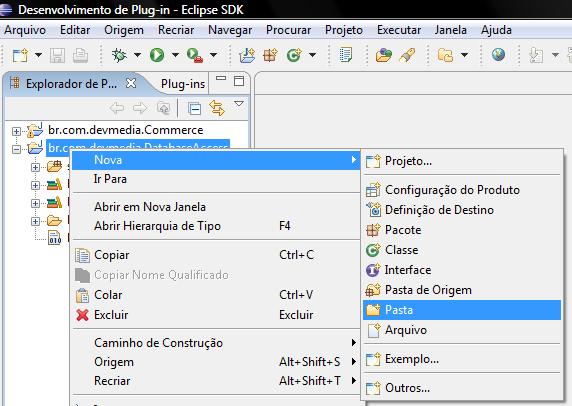Choose Ir Para in the context menu

click(x=216, y=179)
